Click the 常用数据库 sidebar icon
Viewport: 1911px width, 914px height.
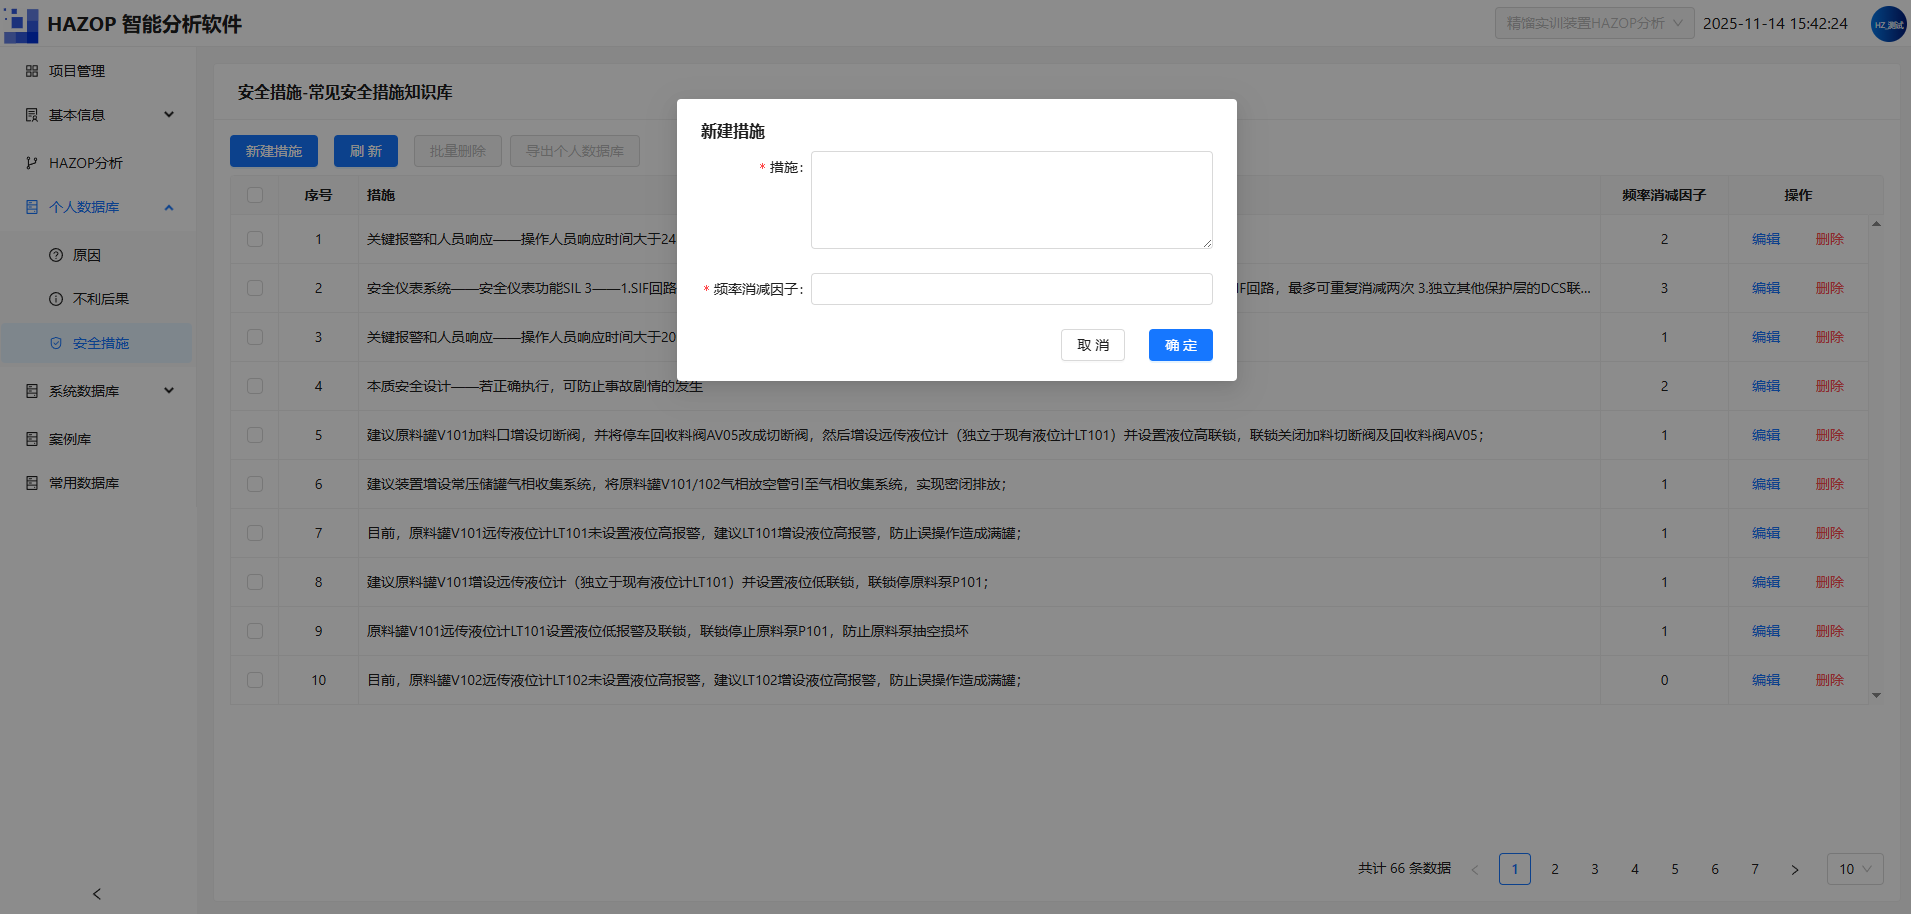coord(32,483)
